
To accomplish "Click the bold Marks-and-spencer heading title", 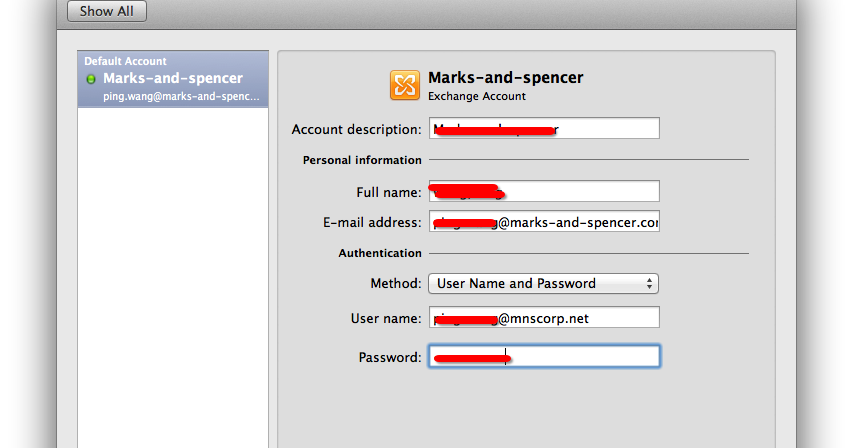I will (505, 78).
